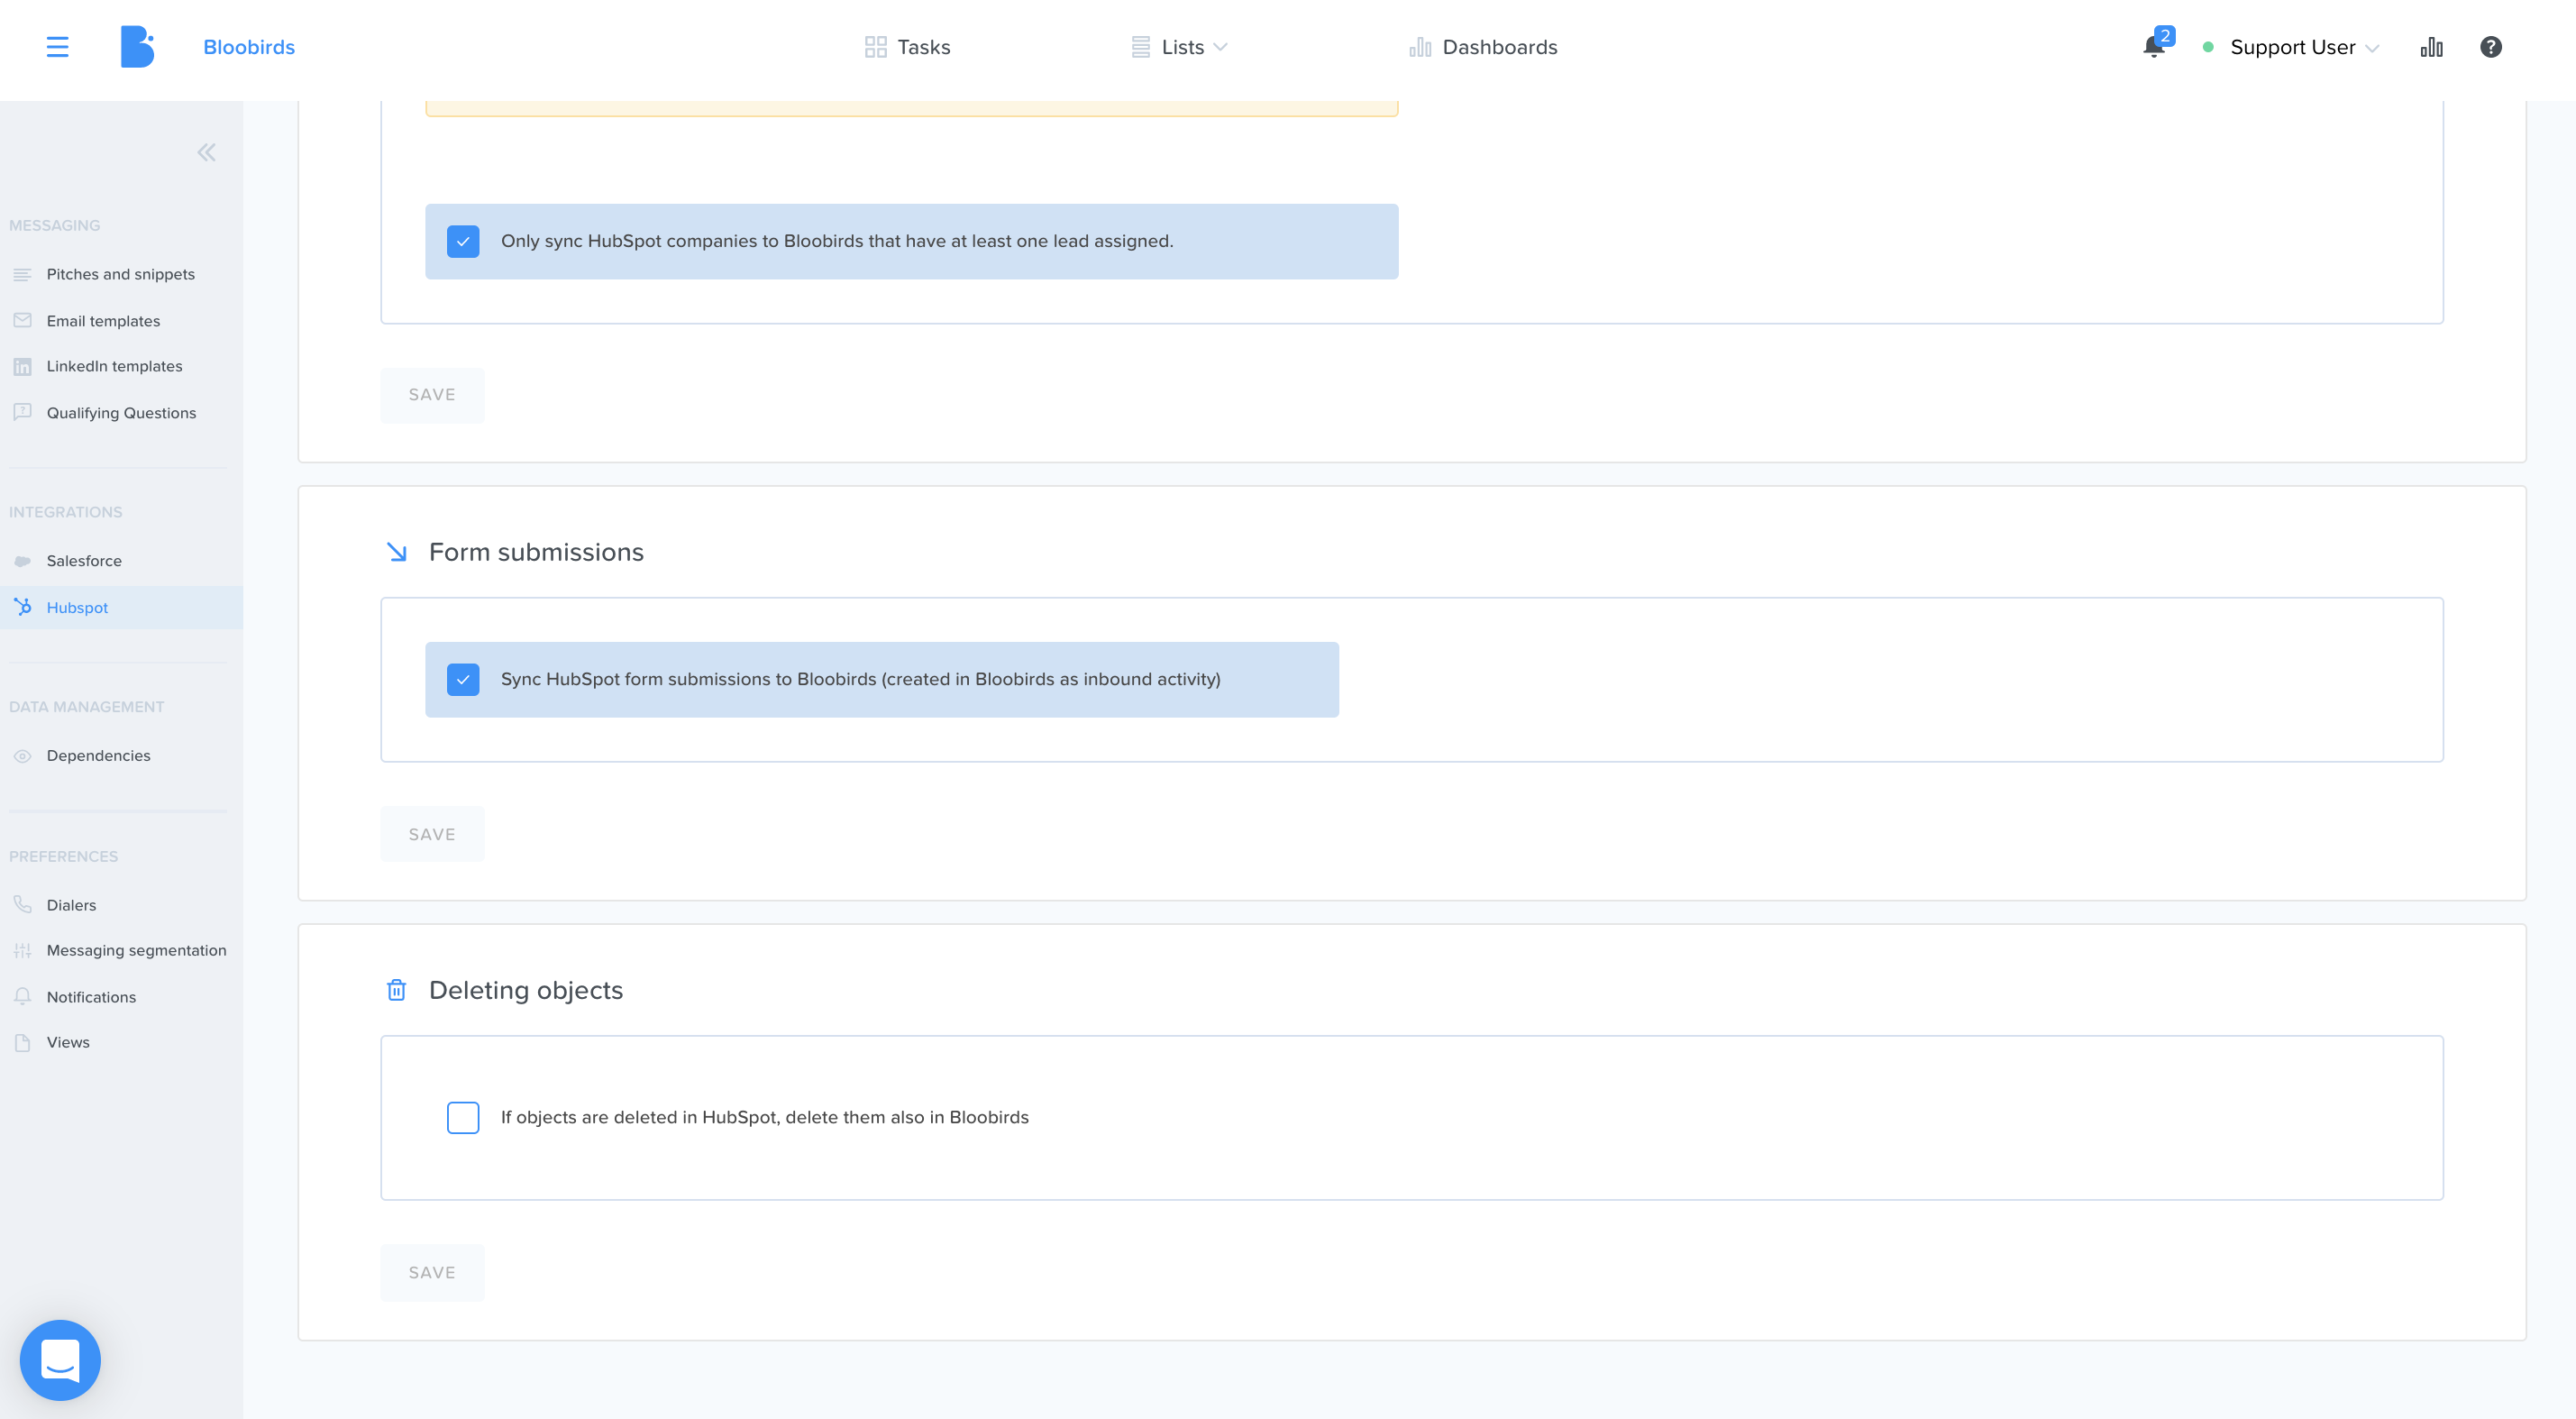This screenshot has width=2576, height=1419.
Task: Click the Form submissions heading
Action: (x=536, y=552)
